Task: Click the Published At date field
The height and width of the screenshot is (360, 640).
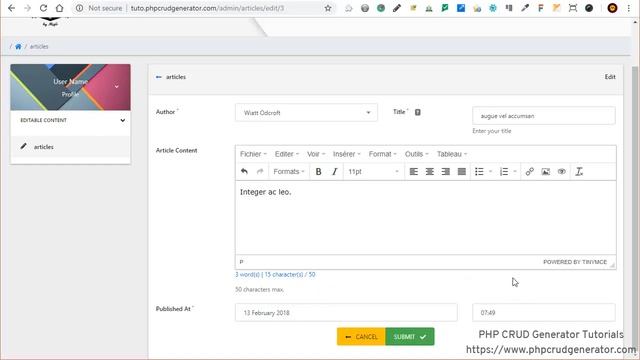Action: tap(346, 313)
